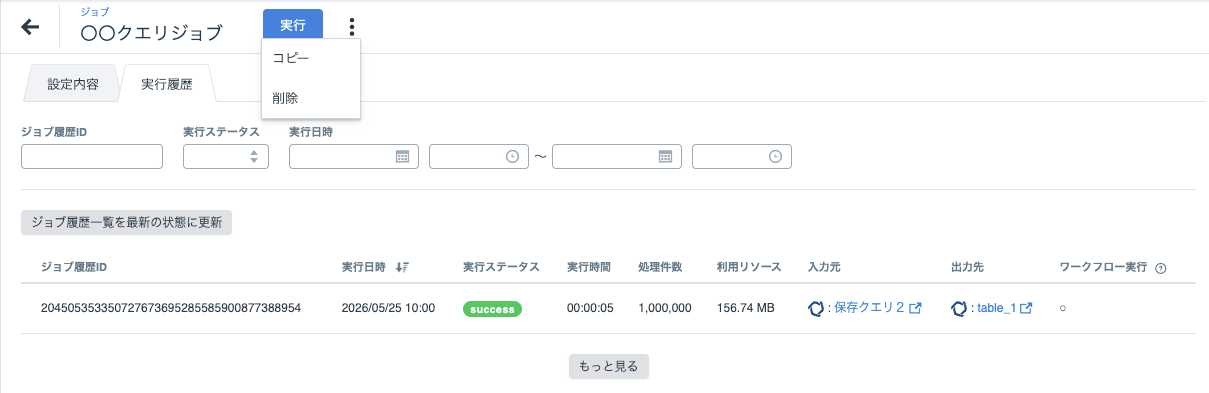Click the もっと見る load more button

point(609,366)
